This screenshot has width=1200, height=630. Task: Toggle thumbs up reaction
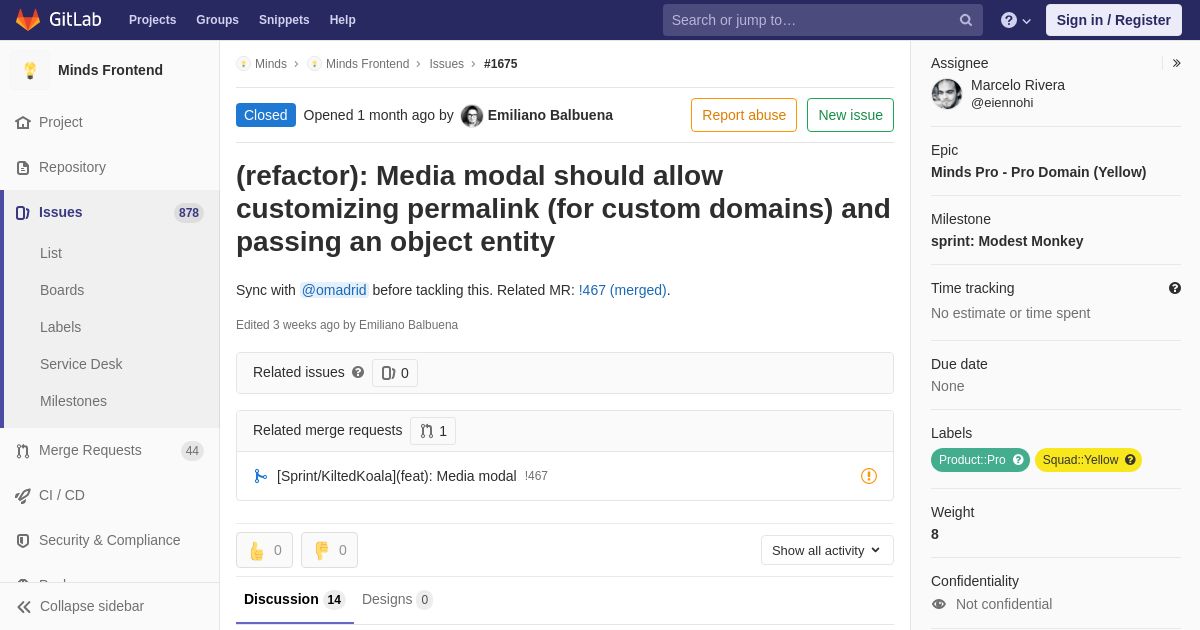pos(264,550)
